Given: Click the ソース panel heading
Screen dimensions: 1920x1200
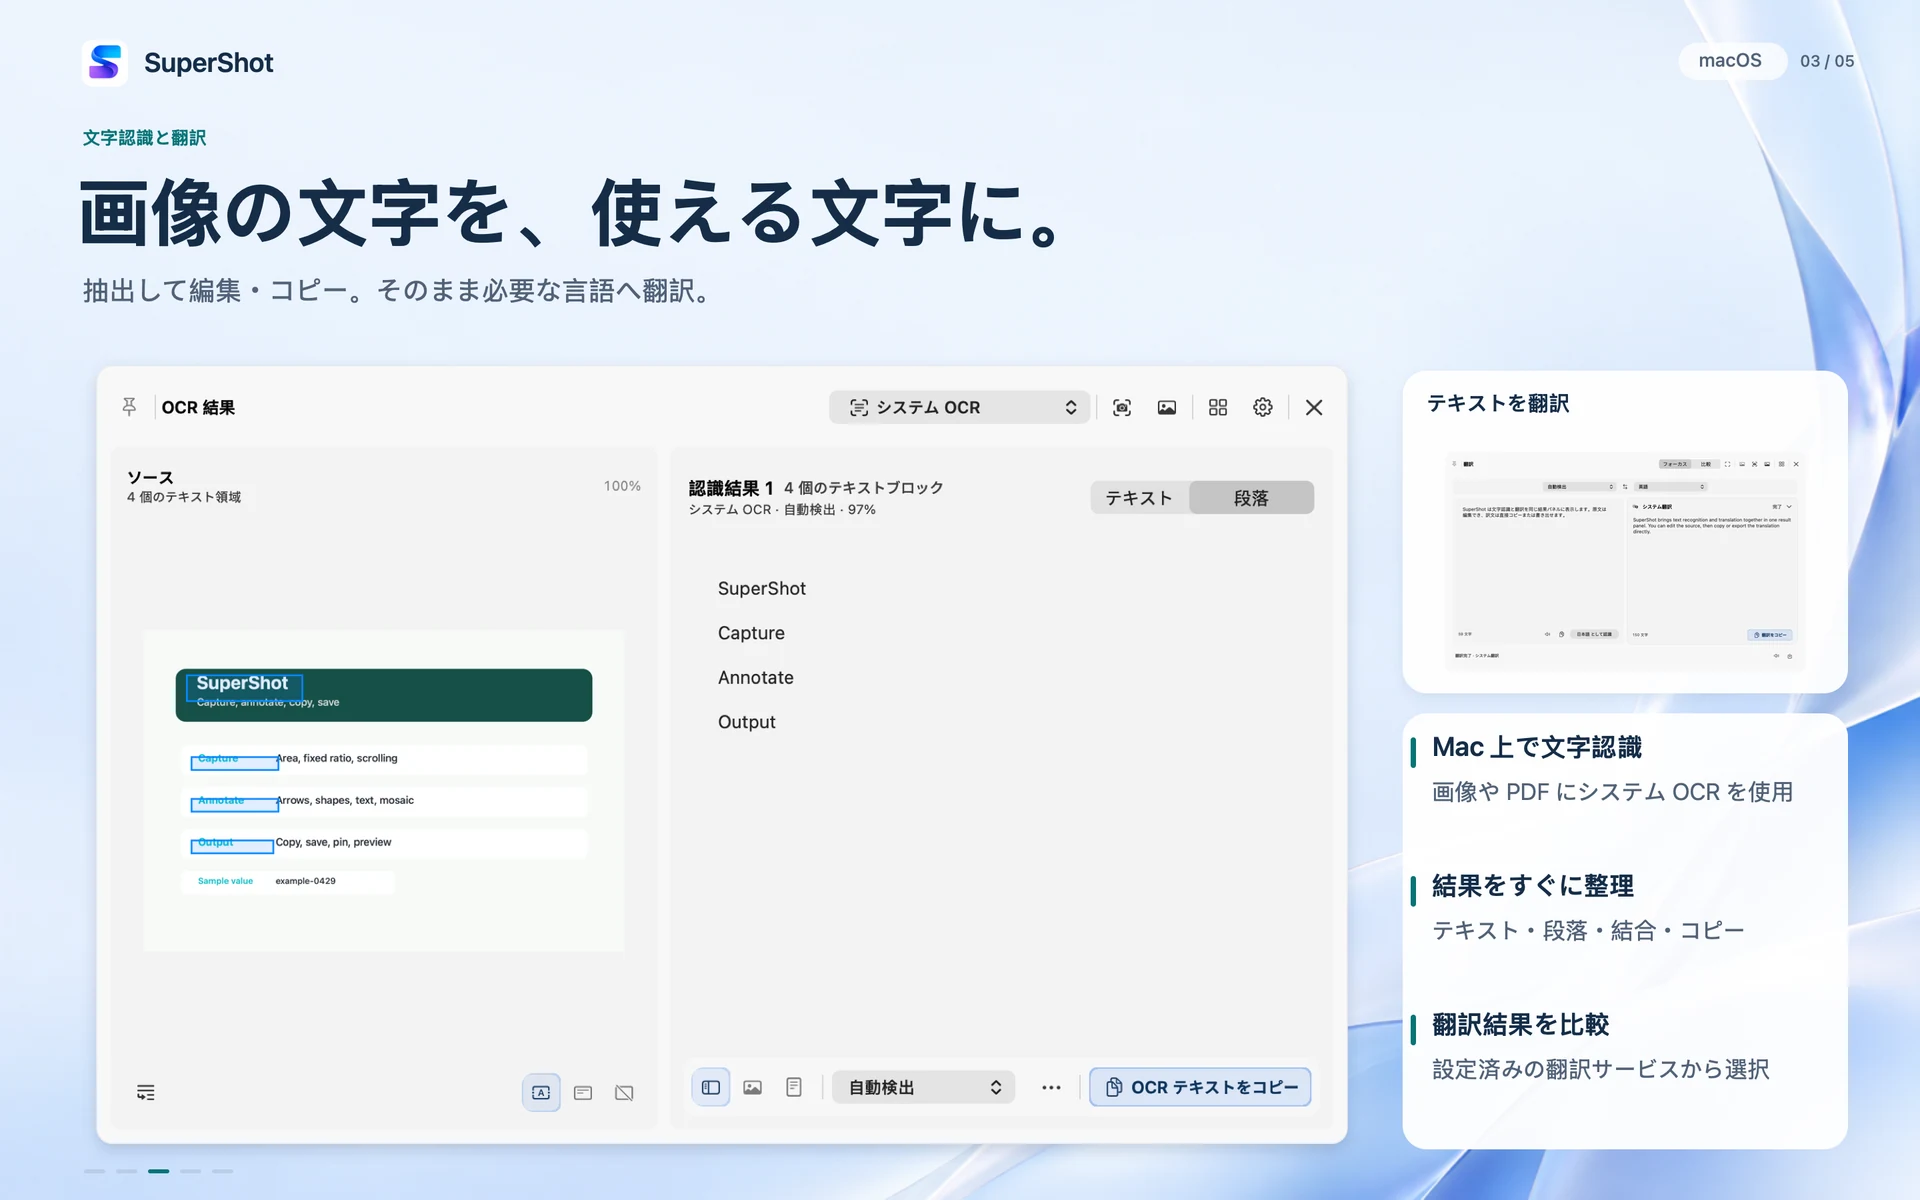Looking at the screenshot, I should 150,477.
